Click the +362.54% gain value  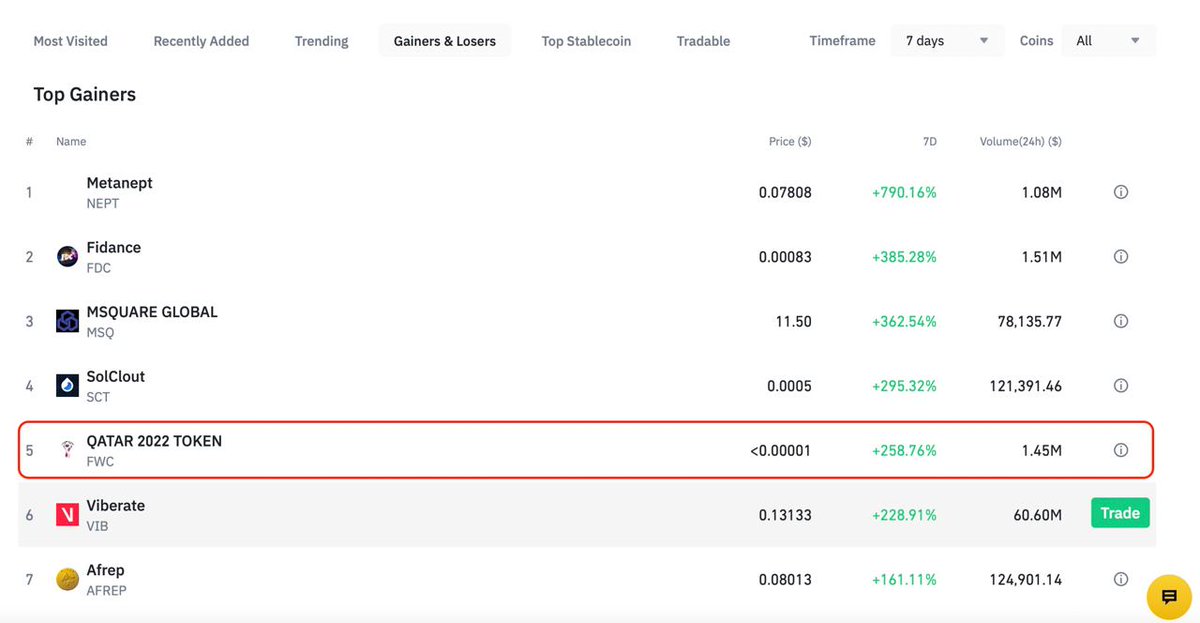tap(904, 321)
